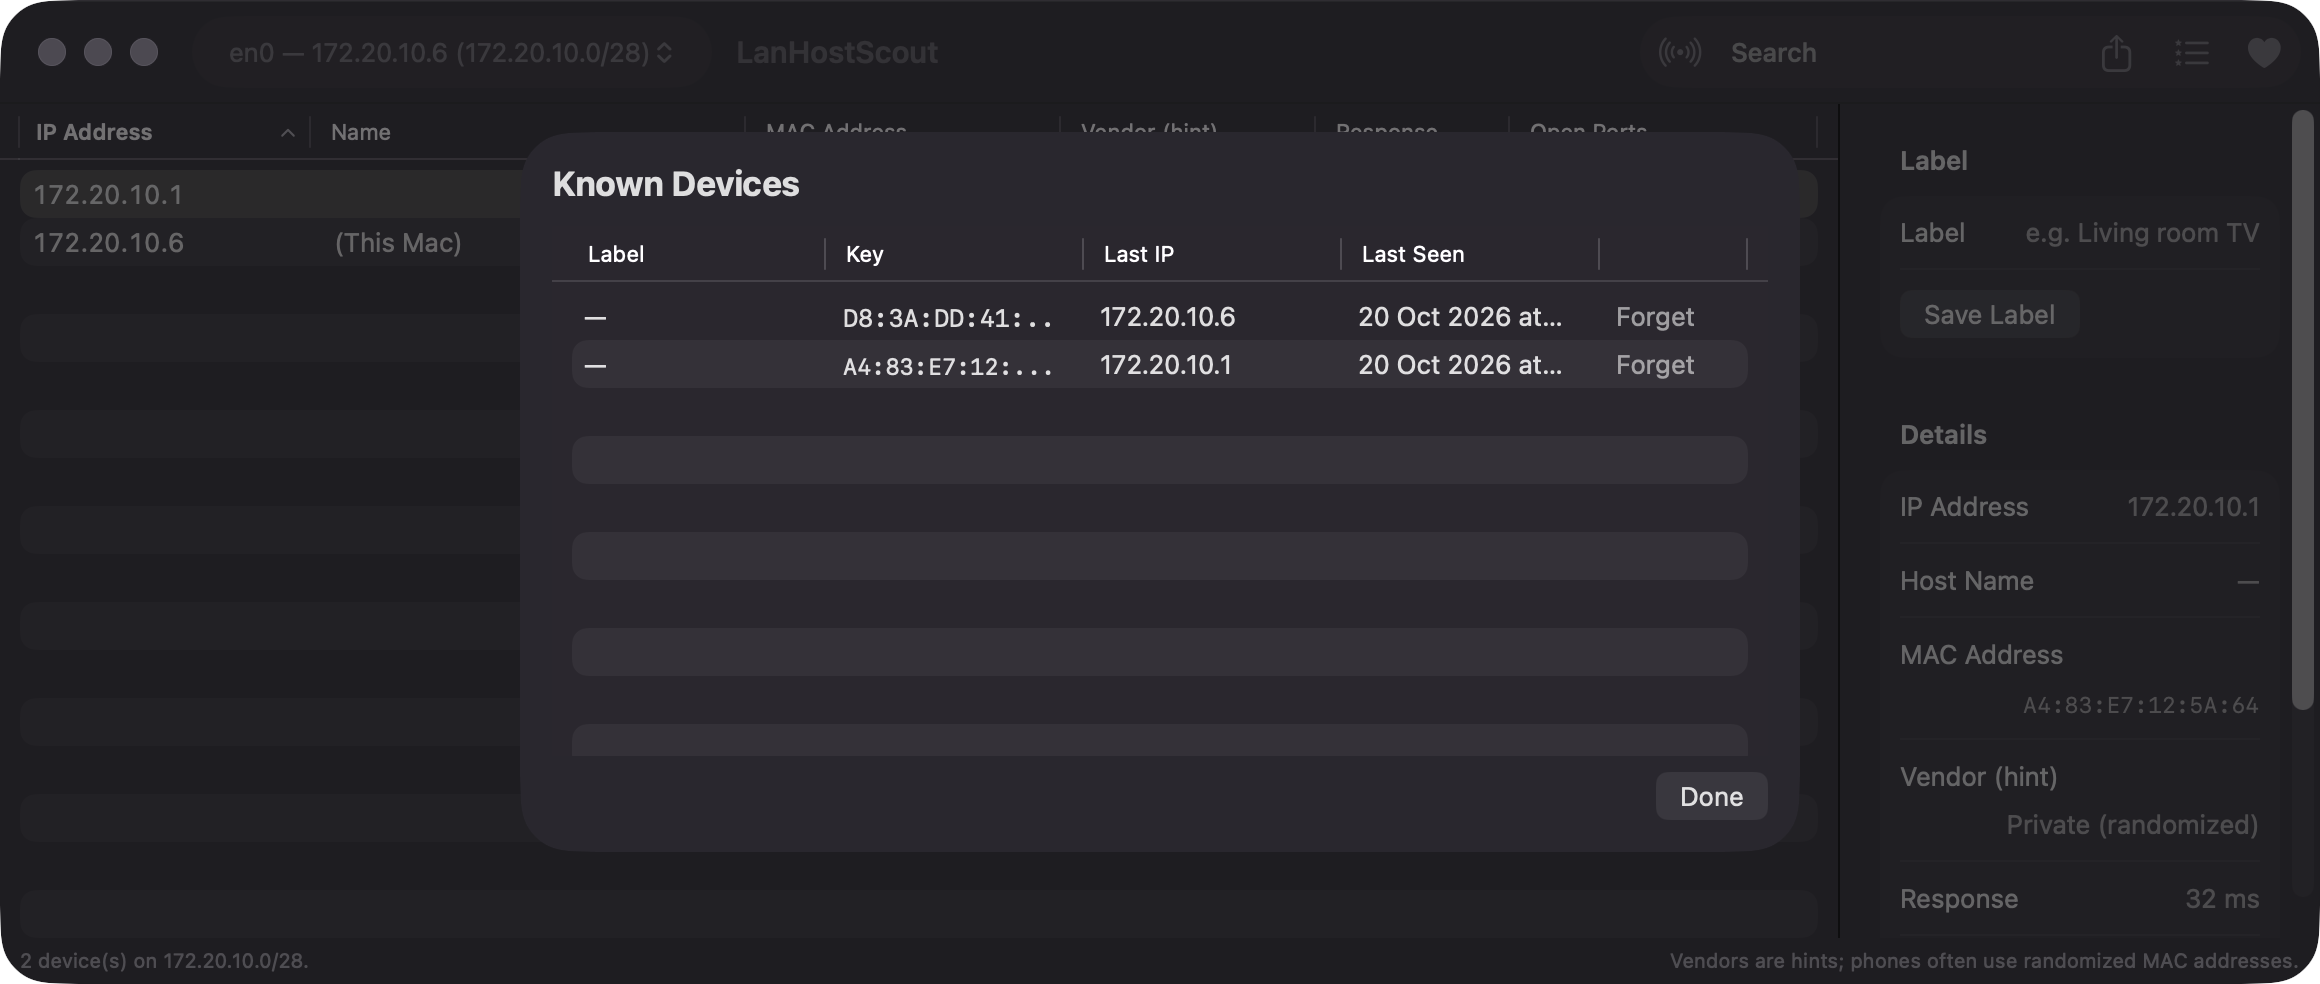Click the Label column header in Known Devices
Viewport: 2320px width, 984px height.
pos(615,254)
